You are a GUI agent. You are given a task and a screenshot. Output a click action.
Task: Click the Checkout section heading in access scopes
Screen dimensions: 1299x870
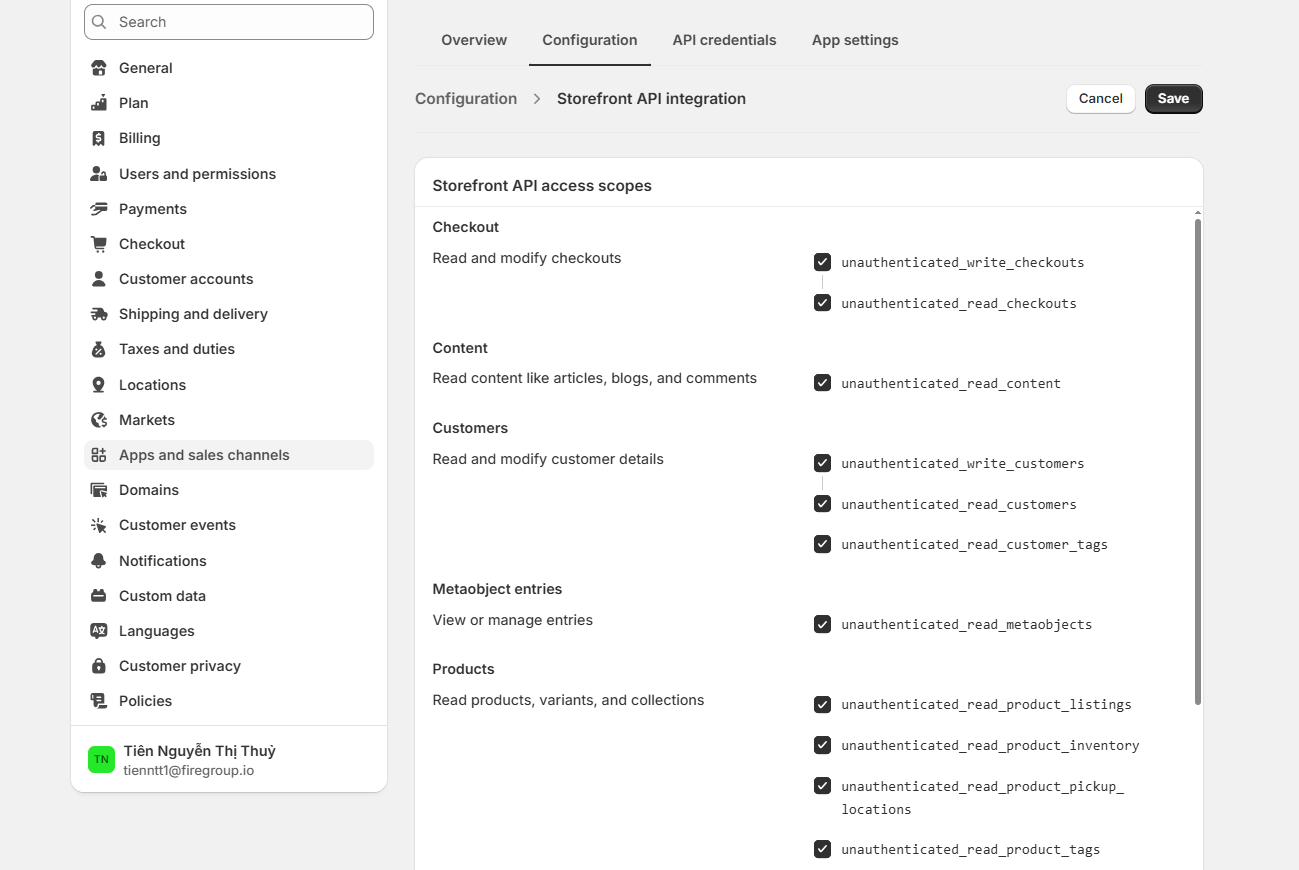pos(466,227)
